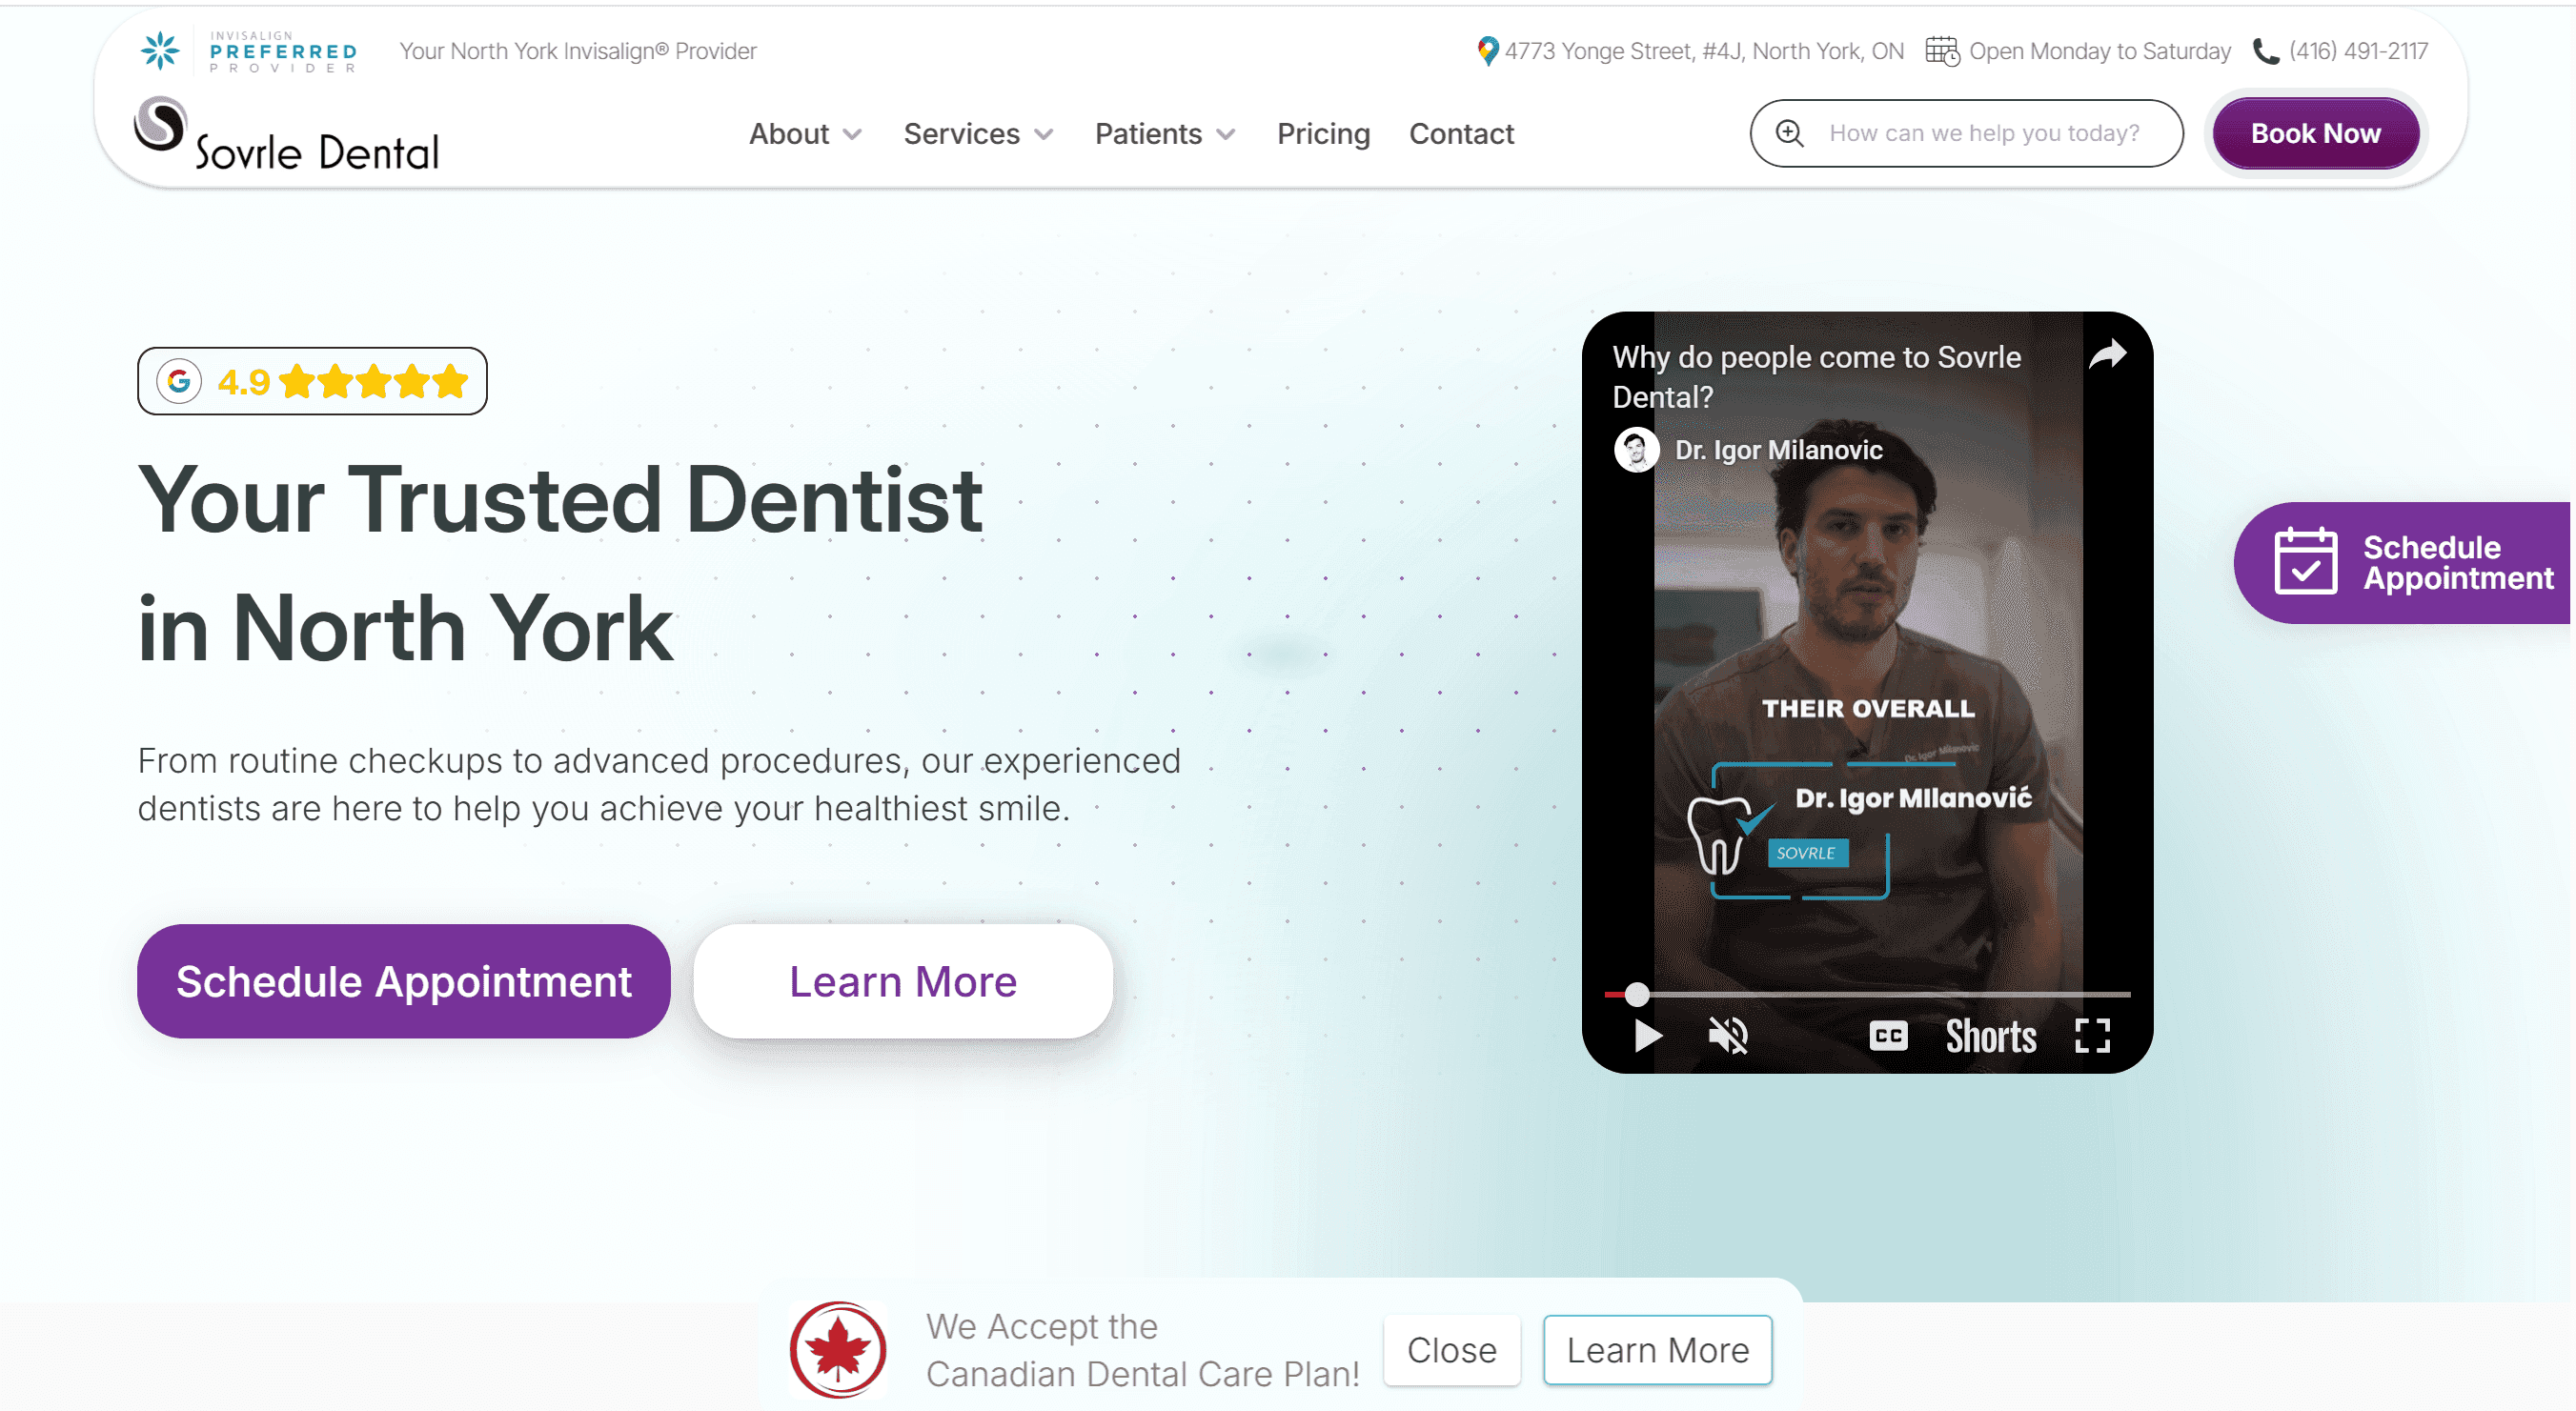2576x1411 pixels.
Task: Play the Sovrle Dental video
Action: [x=1647, y=1036]
